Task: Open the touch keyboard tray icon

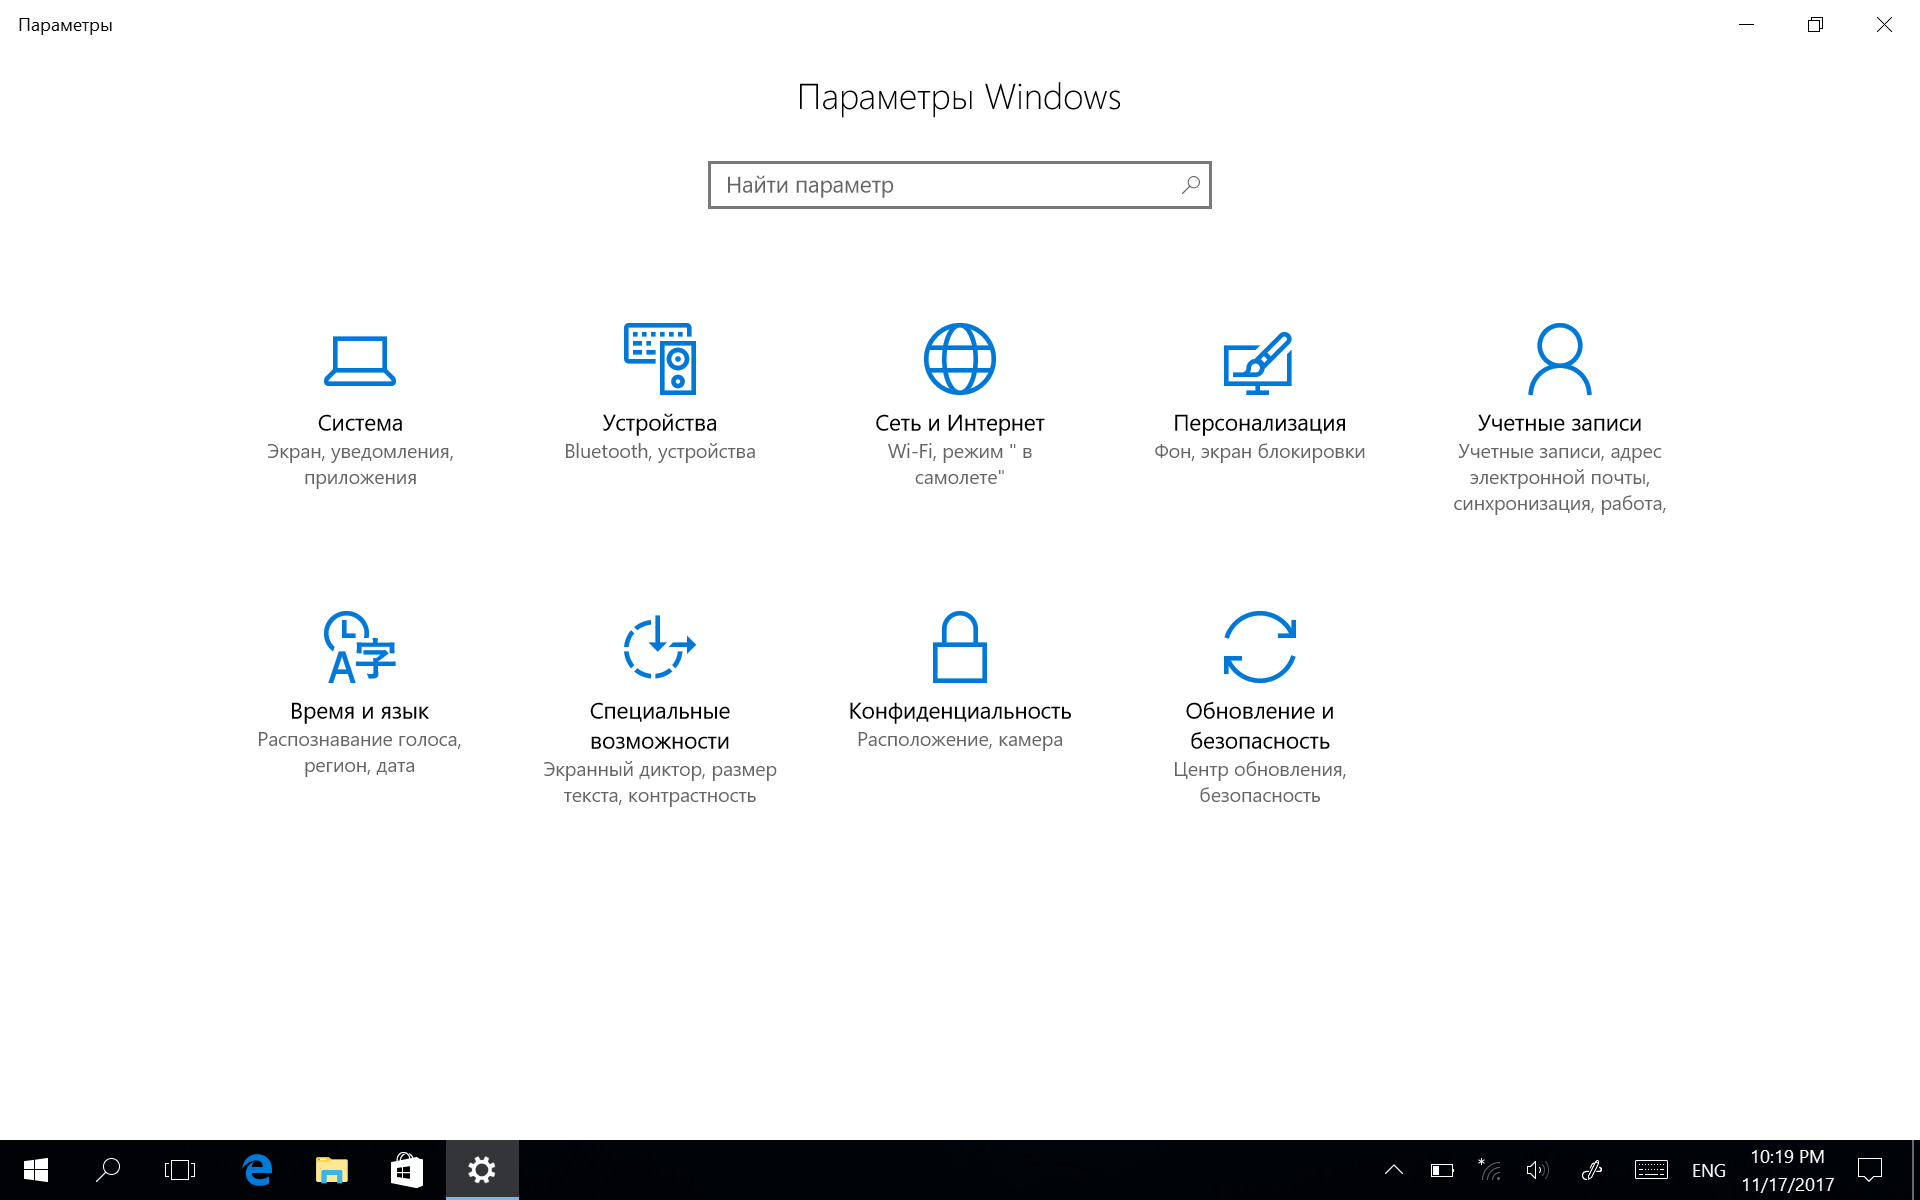Action: tap(1651, 1170)
